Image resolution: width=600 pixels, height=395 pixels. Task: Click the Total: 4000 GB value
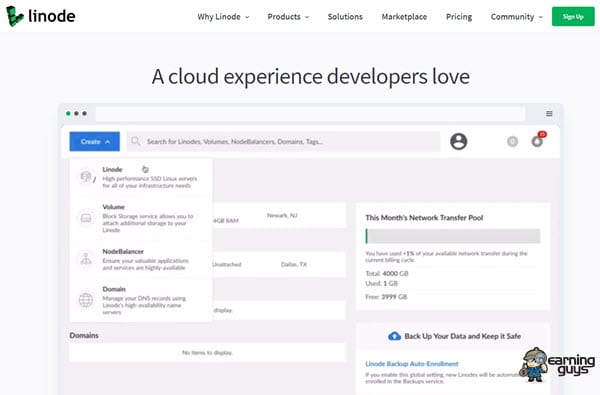point(387,274)
